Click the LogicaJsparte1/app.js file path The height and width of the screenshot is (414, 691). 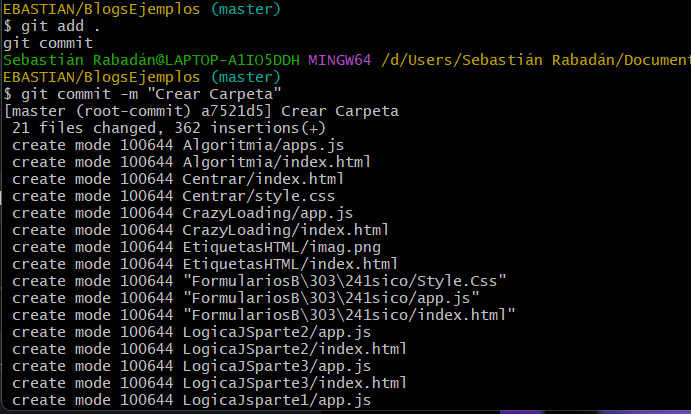pyautogui.click(x=276, y=400)
